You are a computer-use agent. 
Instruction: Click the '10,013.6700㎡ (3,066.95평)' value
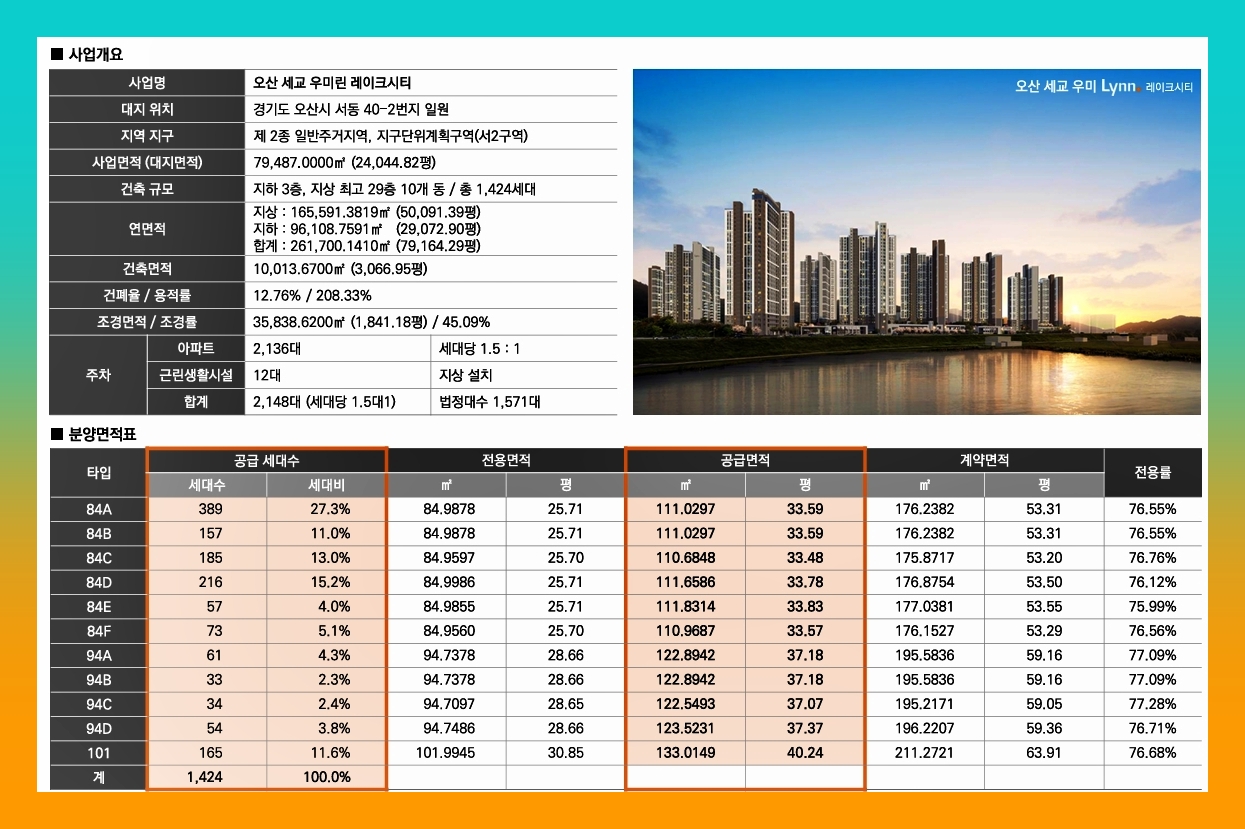click(341, 269)
